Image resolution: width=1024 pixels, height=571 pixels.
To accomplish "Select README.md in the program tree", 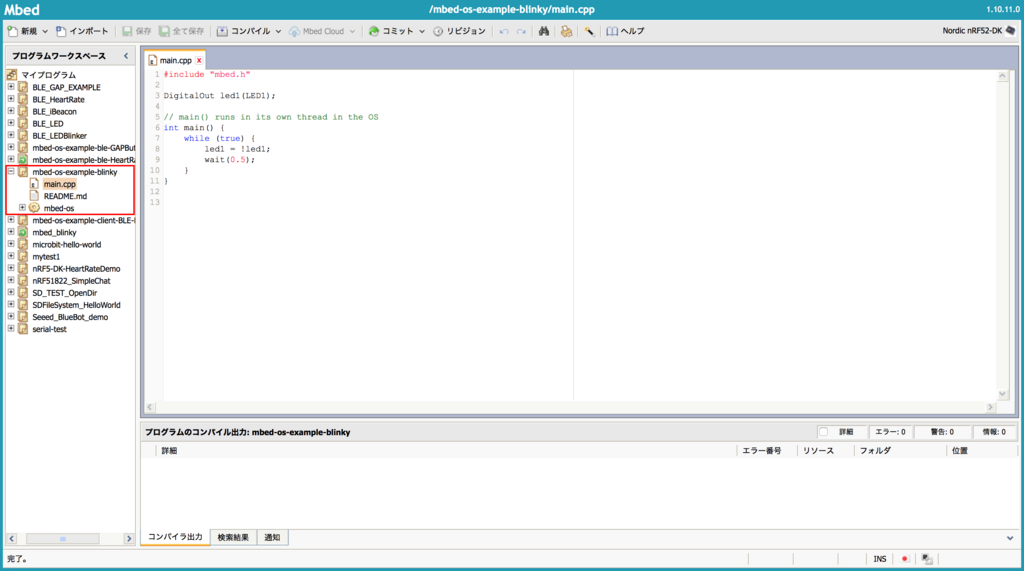I will pyautogui.click(x=65, y=196).
